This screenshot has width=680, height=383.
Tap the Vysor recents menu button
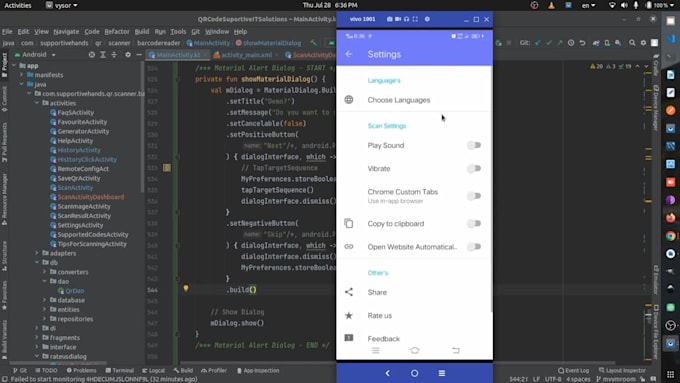[x=441, y=373]
